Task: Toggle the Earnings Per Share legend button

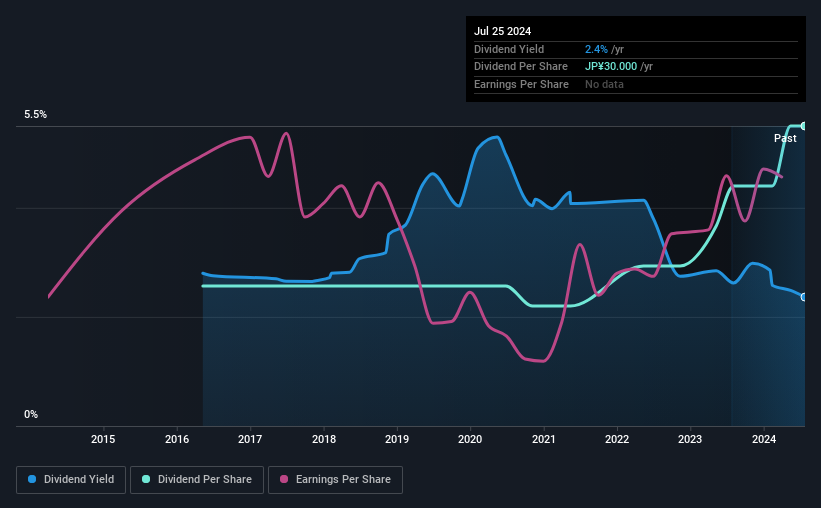Action: click(x=335, y=479)
